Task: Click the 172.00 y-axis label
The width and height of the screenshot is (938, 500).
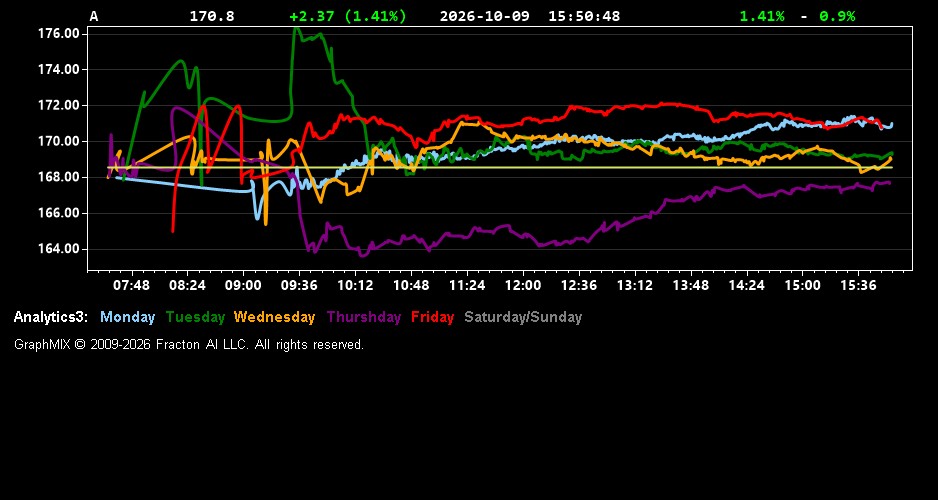Action: tap(59, 105)
